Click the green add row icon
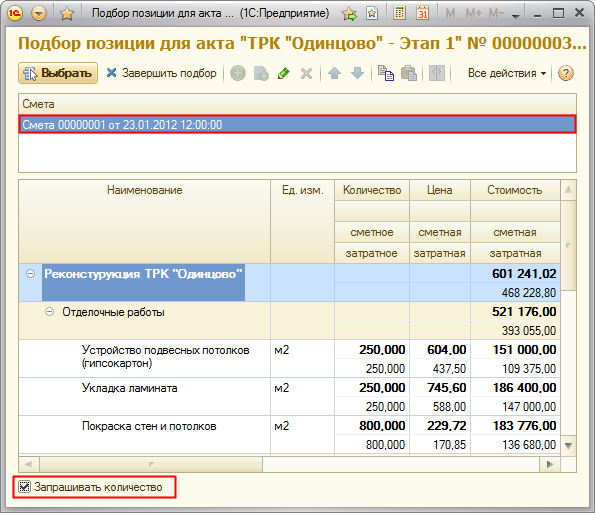Image resolution: width=595 pixels, height=513 pixels. pyautogui.click(x=238, y=73)
